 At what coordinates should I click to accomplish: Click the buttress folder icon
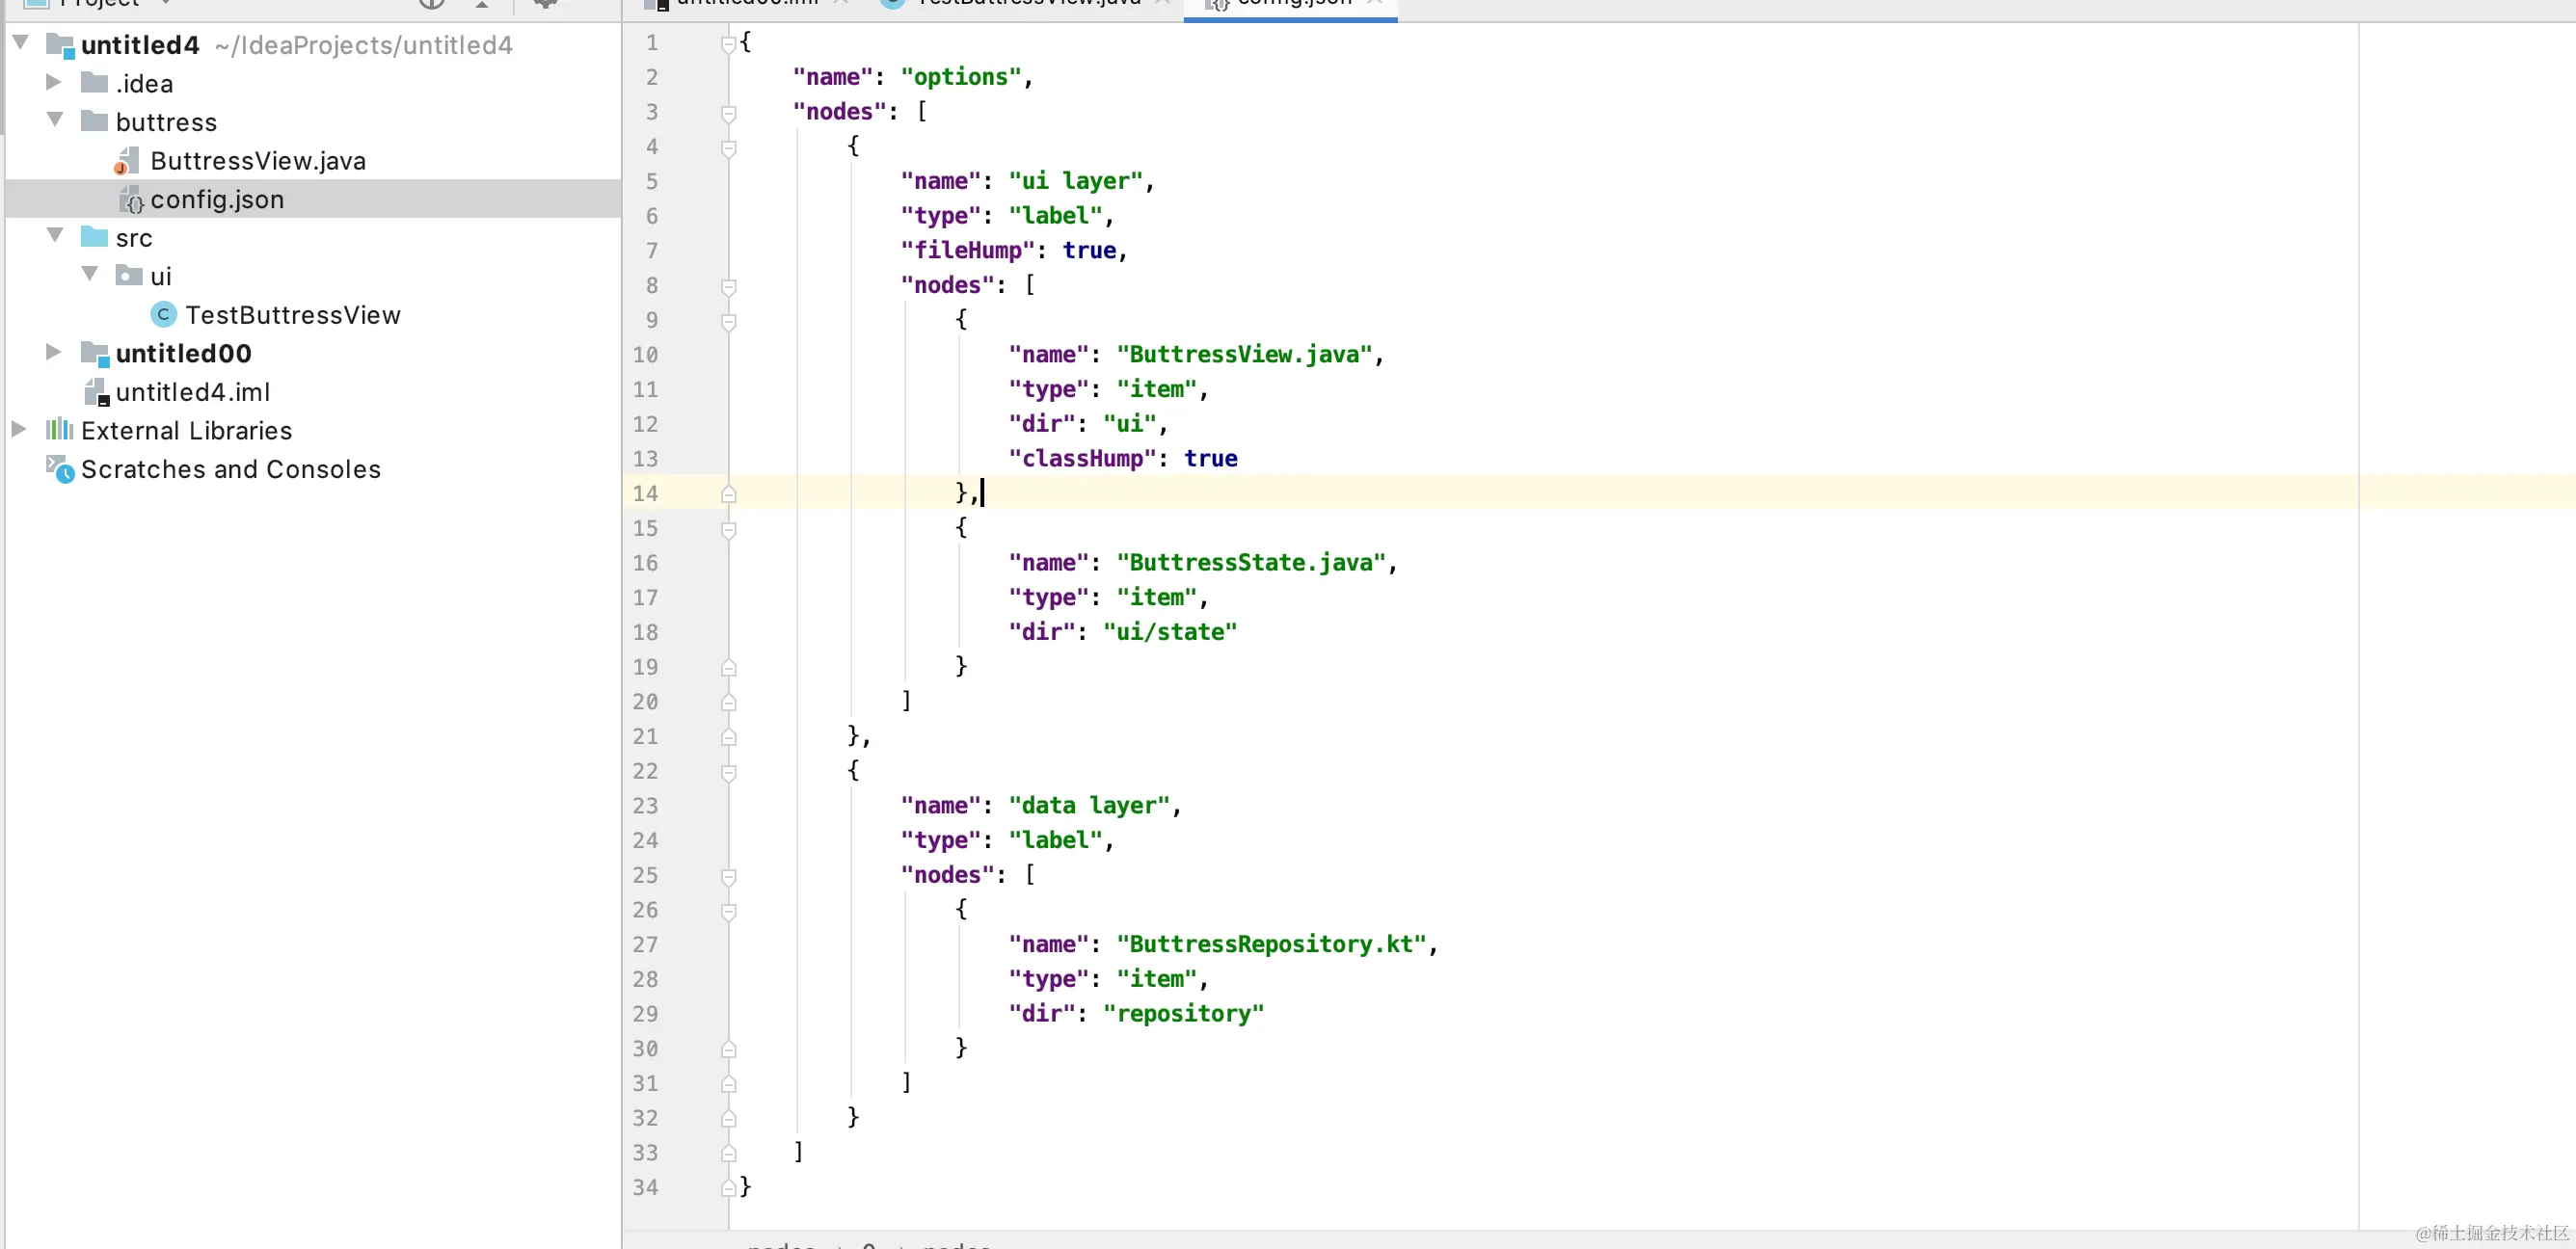point(94,121)
